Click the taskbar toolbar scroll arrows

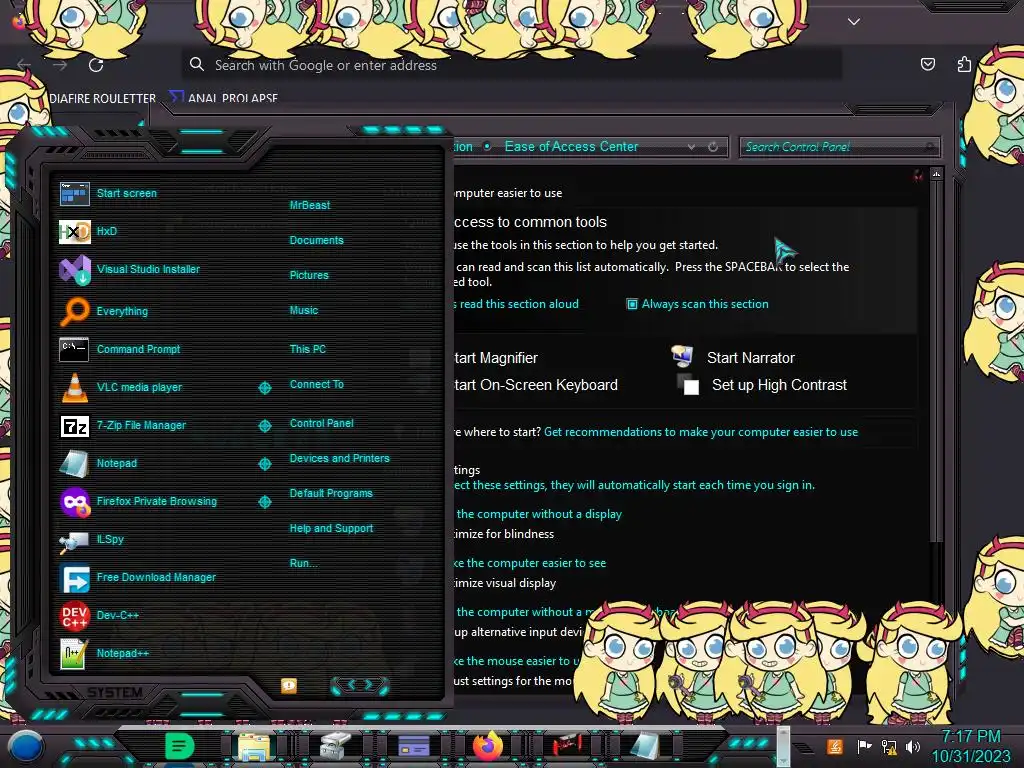782,746
